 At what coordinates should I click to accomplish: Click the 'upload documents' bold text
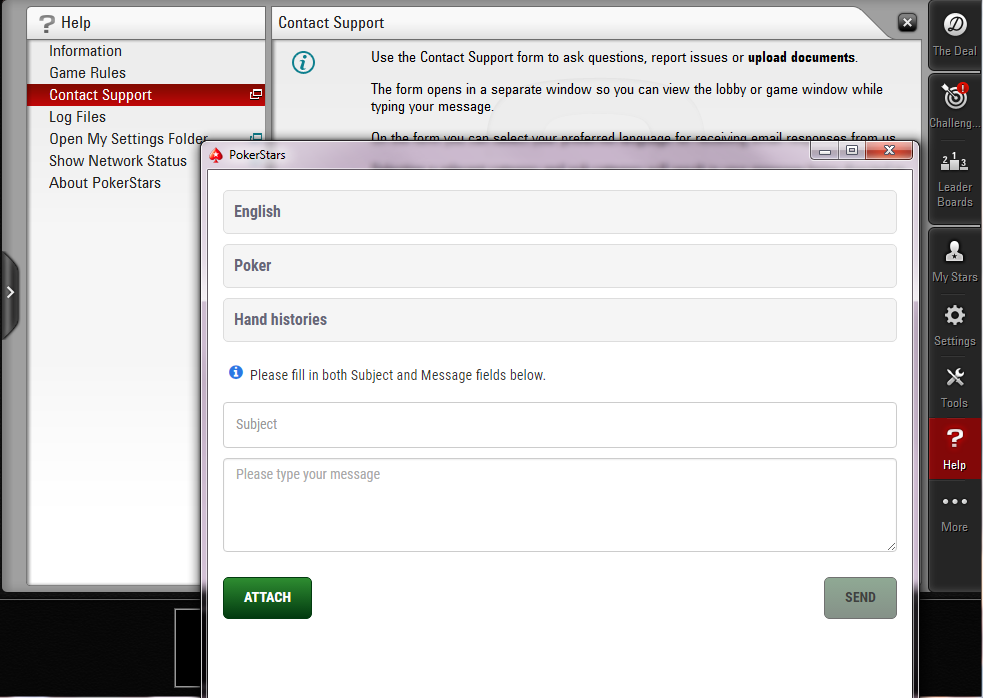pos(801,57)
